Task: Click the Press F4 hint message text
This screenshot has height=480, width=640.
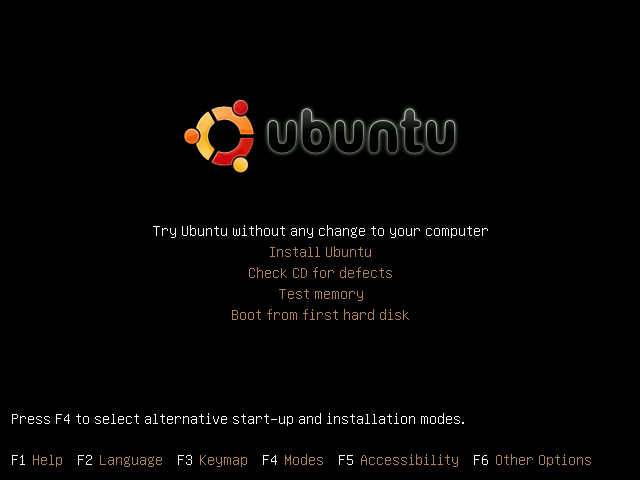Action: pyautogui.click(x=238, y=419)
